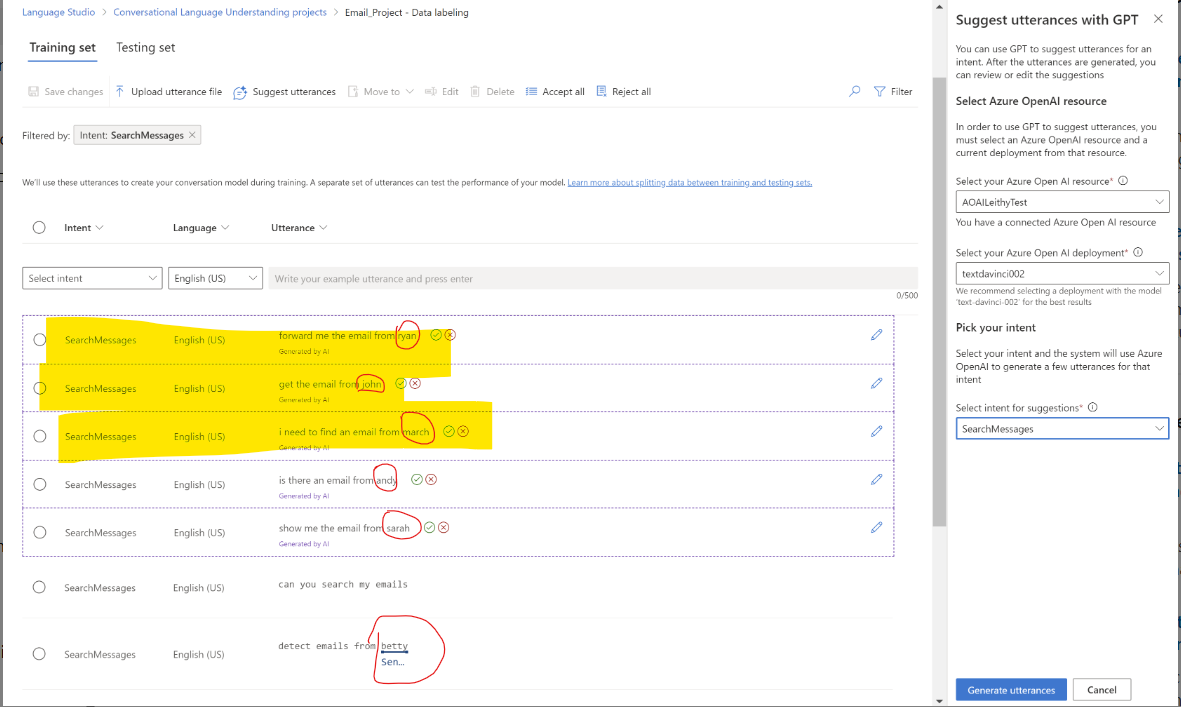The width and height of the screenshot is (1181, 707).
Task: Select the Training set tab
Action: [62, 47]
